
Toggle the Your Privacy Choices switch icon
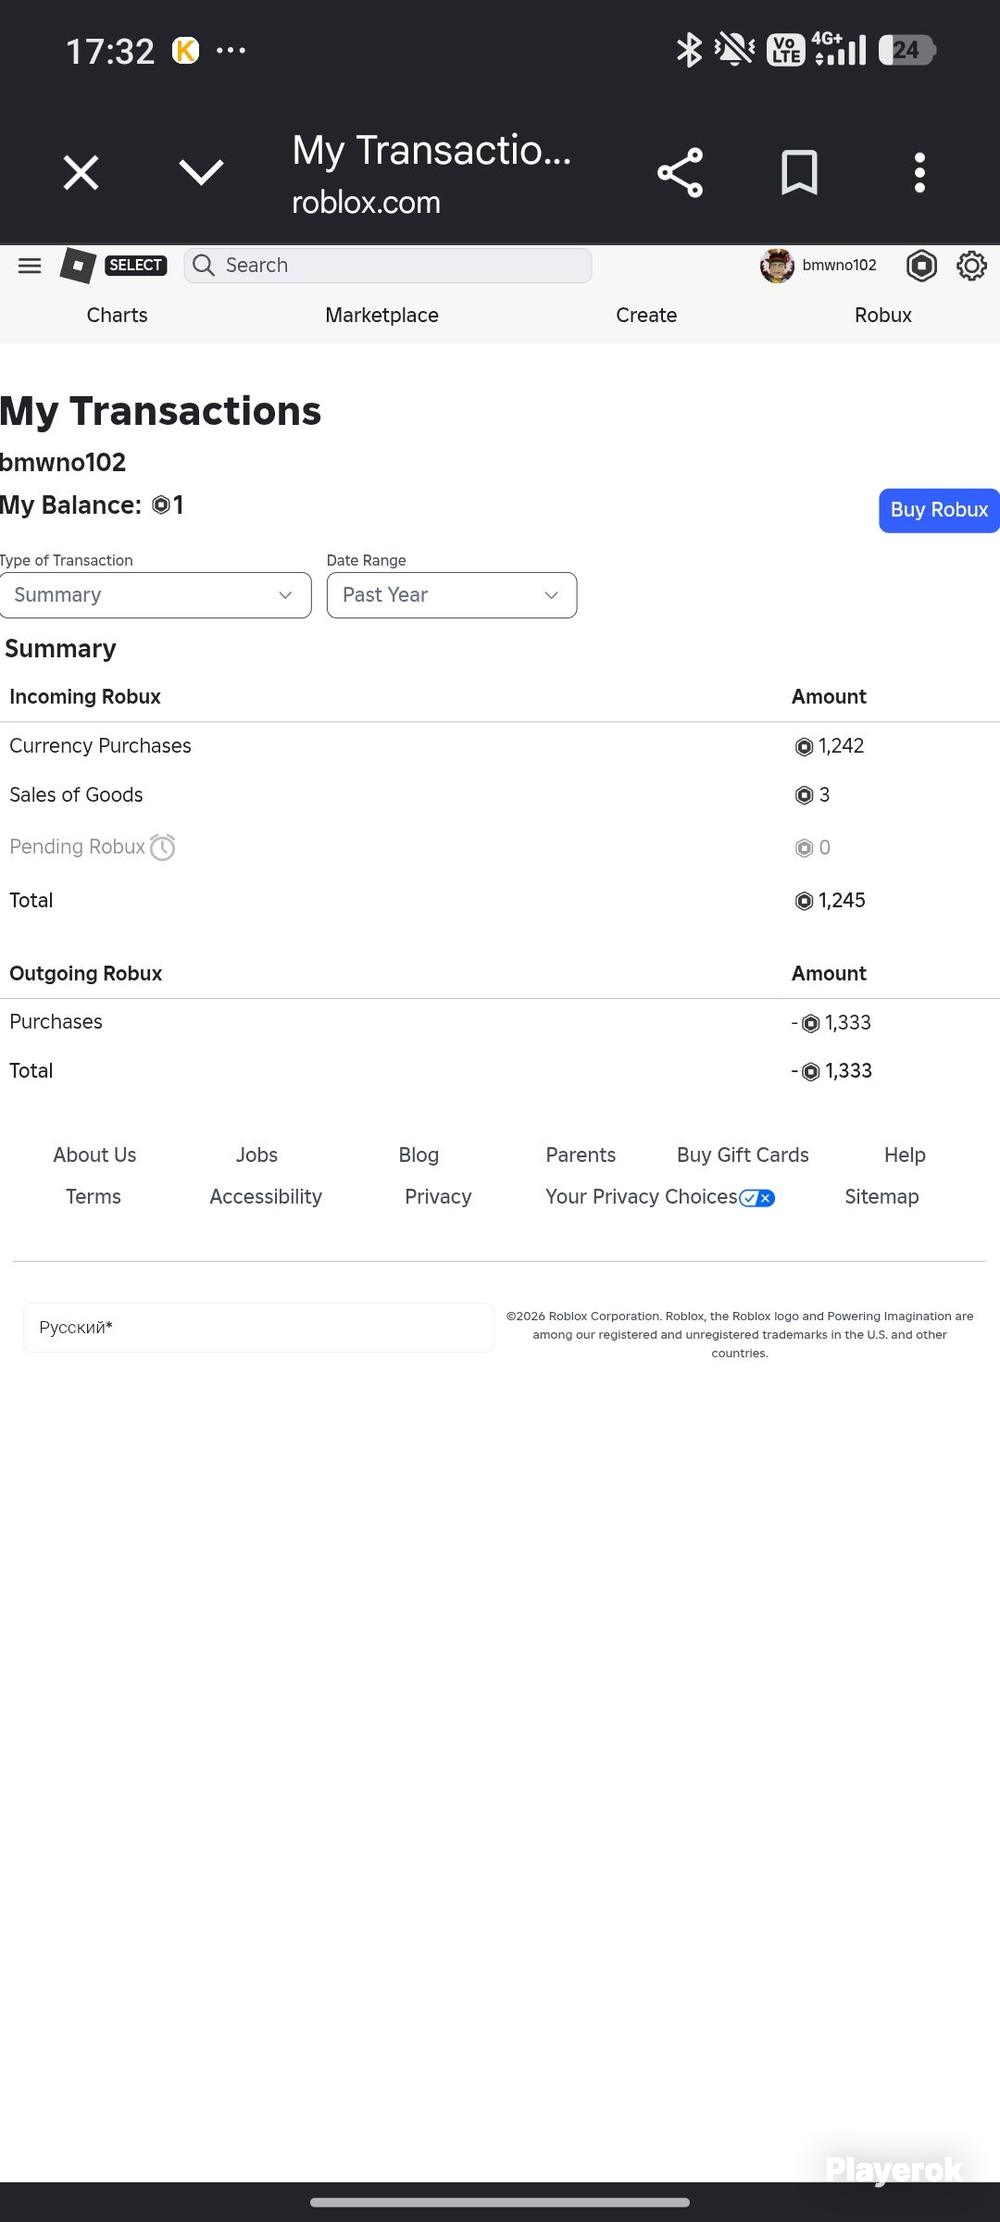click(x=757, y=1198)
